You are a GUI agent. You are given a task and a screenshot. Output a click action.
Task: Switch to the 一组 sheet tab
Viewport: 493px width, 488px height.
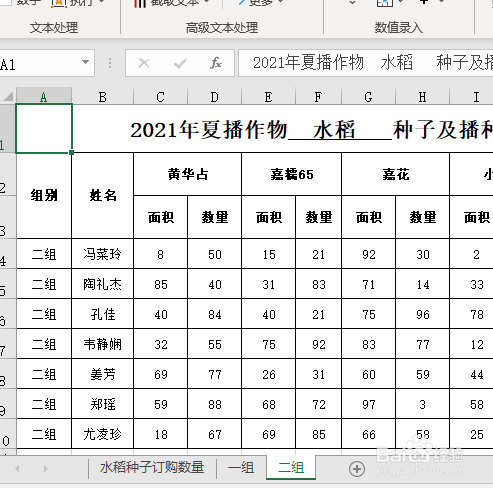[241, 468]
